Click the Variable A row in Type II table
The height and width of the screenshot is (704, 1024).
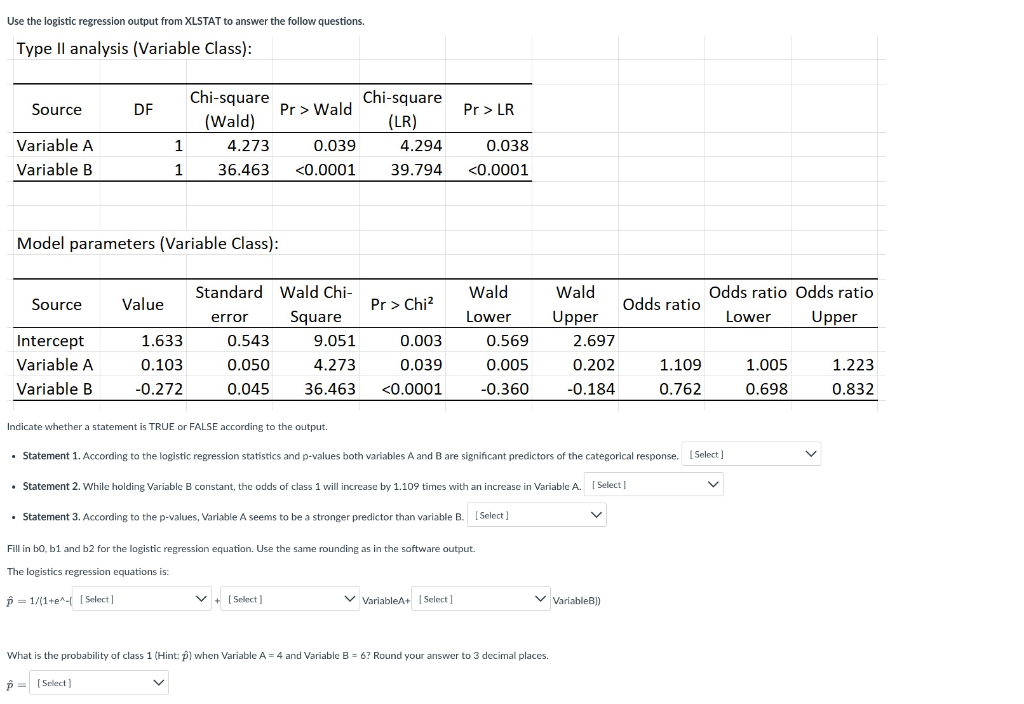pos(55,145)
